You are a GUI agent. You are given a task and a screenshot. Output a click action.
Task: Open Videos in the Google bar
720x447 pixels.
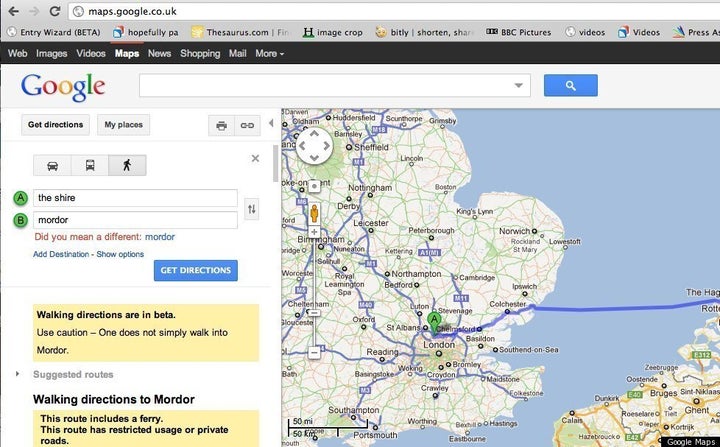pyautogui.click(x=91, y=53)
